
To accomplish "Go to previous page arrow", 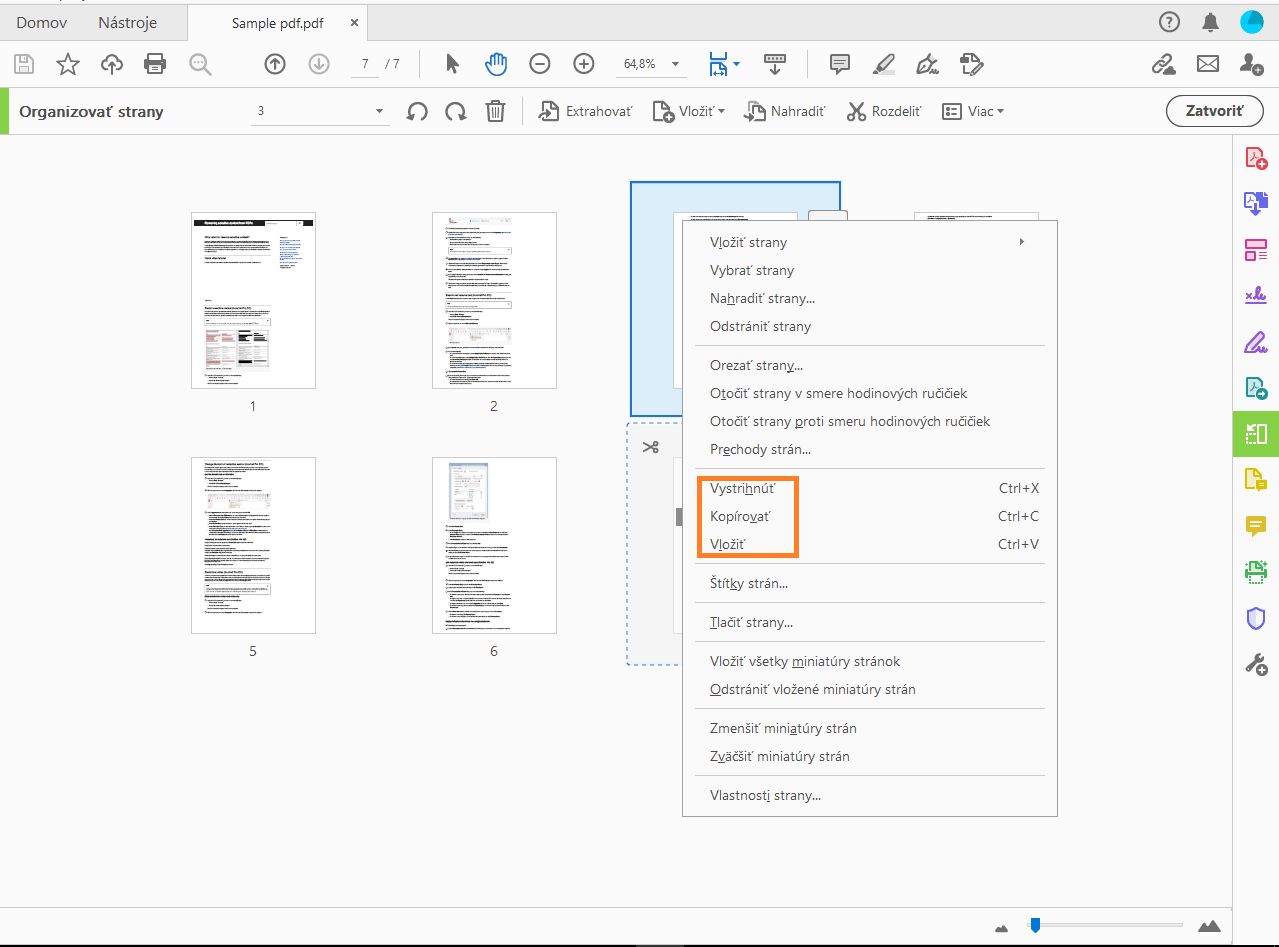I will coord(275,65).
